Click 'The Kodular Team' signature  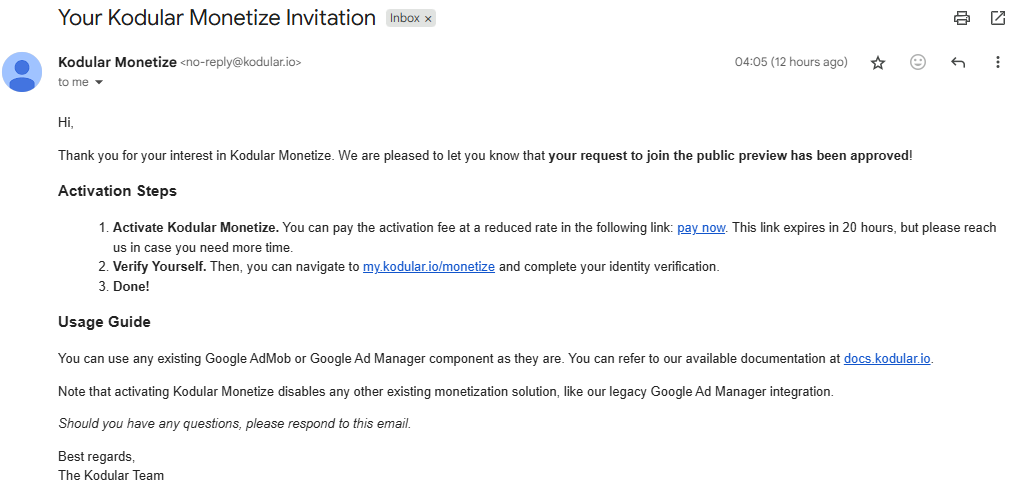point(111,475)
